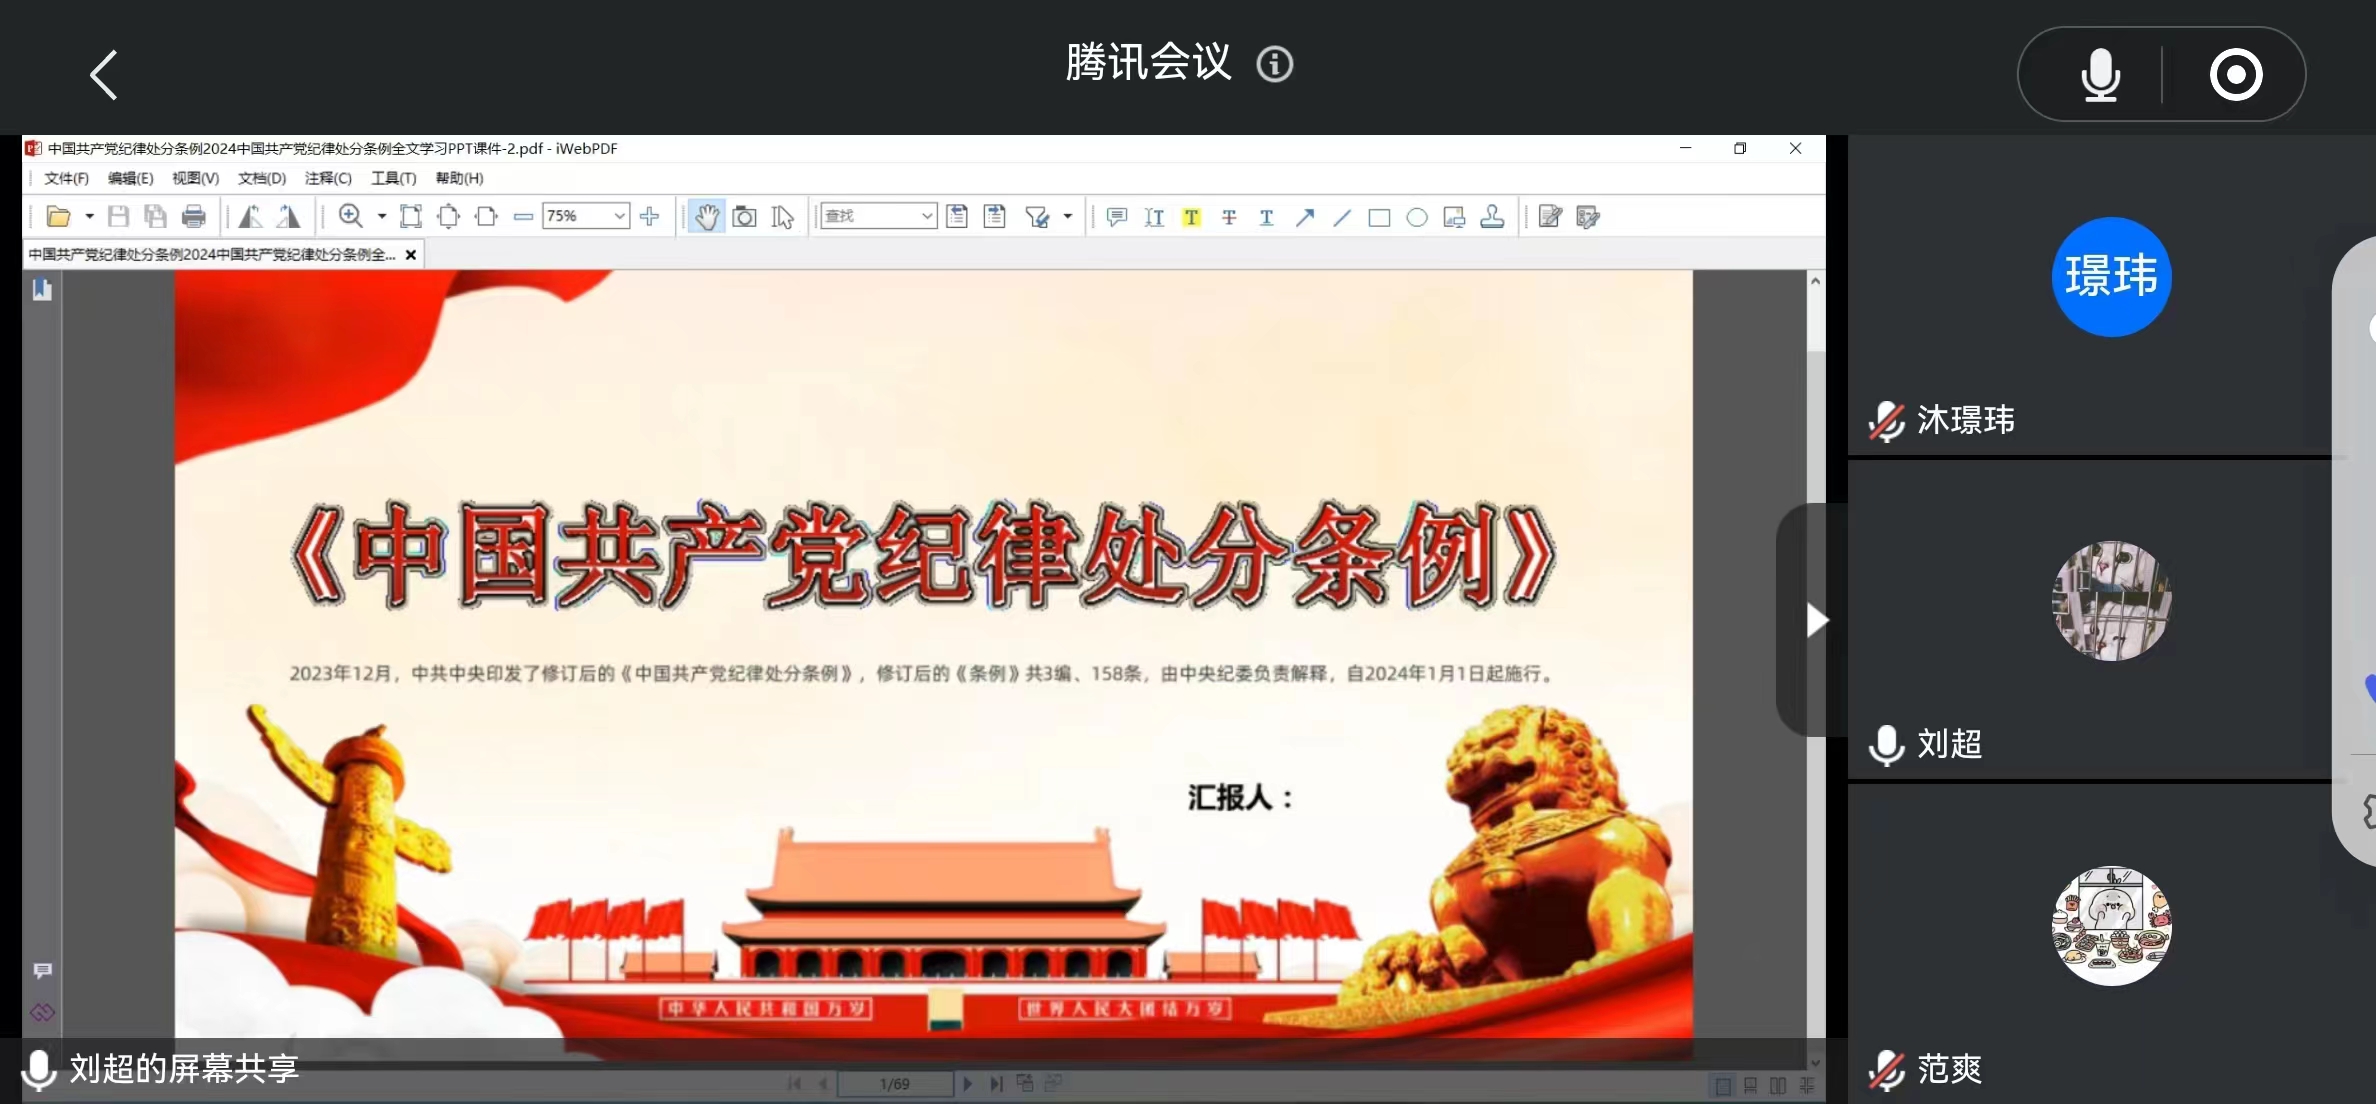Click the snapshot camera tool
The width and height of the screenshot is (2376, 1104).
[744, 217]
